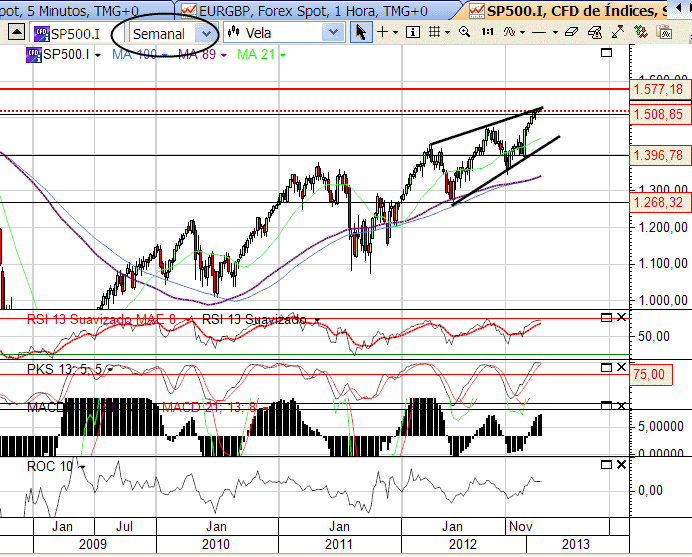Click the 2012 year on the time axis
Image resolution: width=692 pixels, height=557 pixels.
(x=463, y=544)
